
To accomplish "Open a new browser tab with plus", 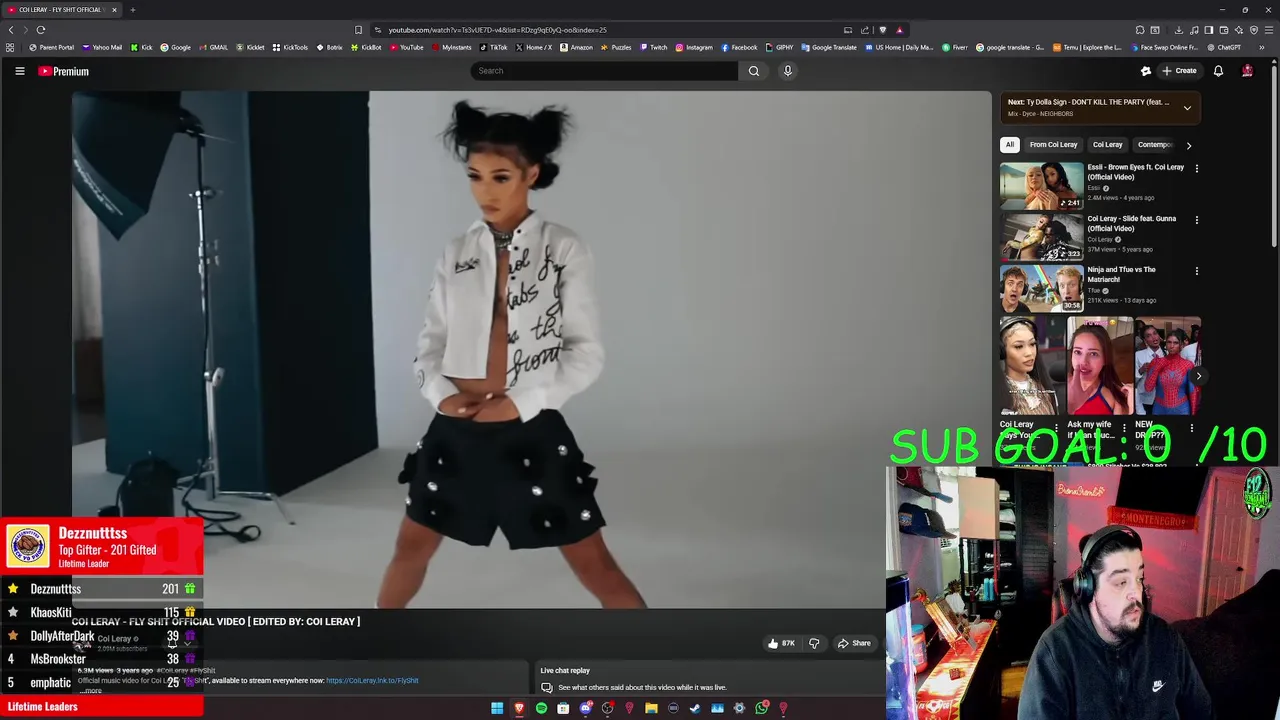I will 132,10.
